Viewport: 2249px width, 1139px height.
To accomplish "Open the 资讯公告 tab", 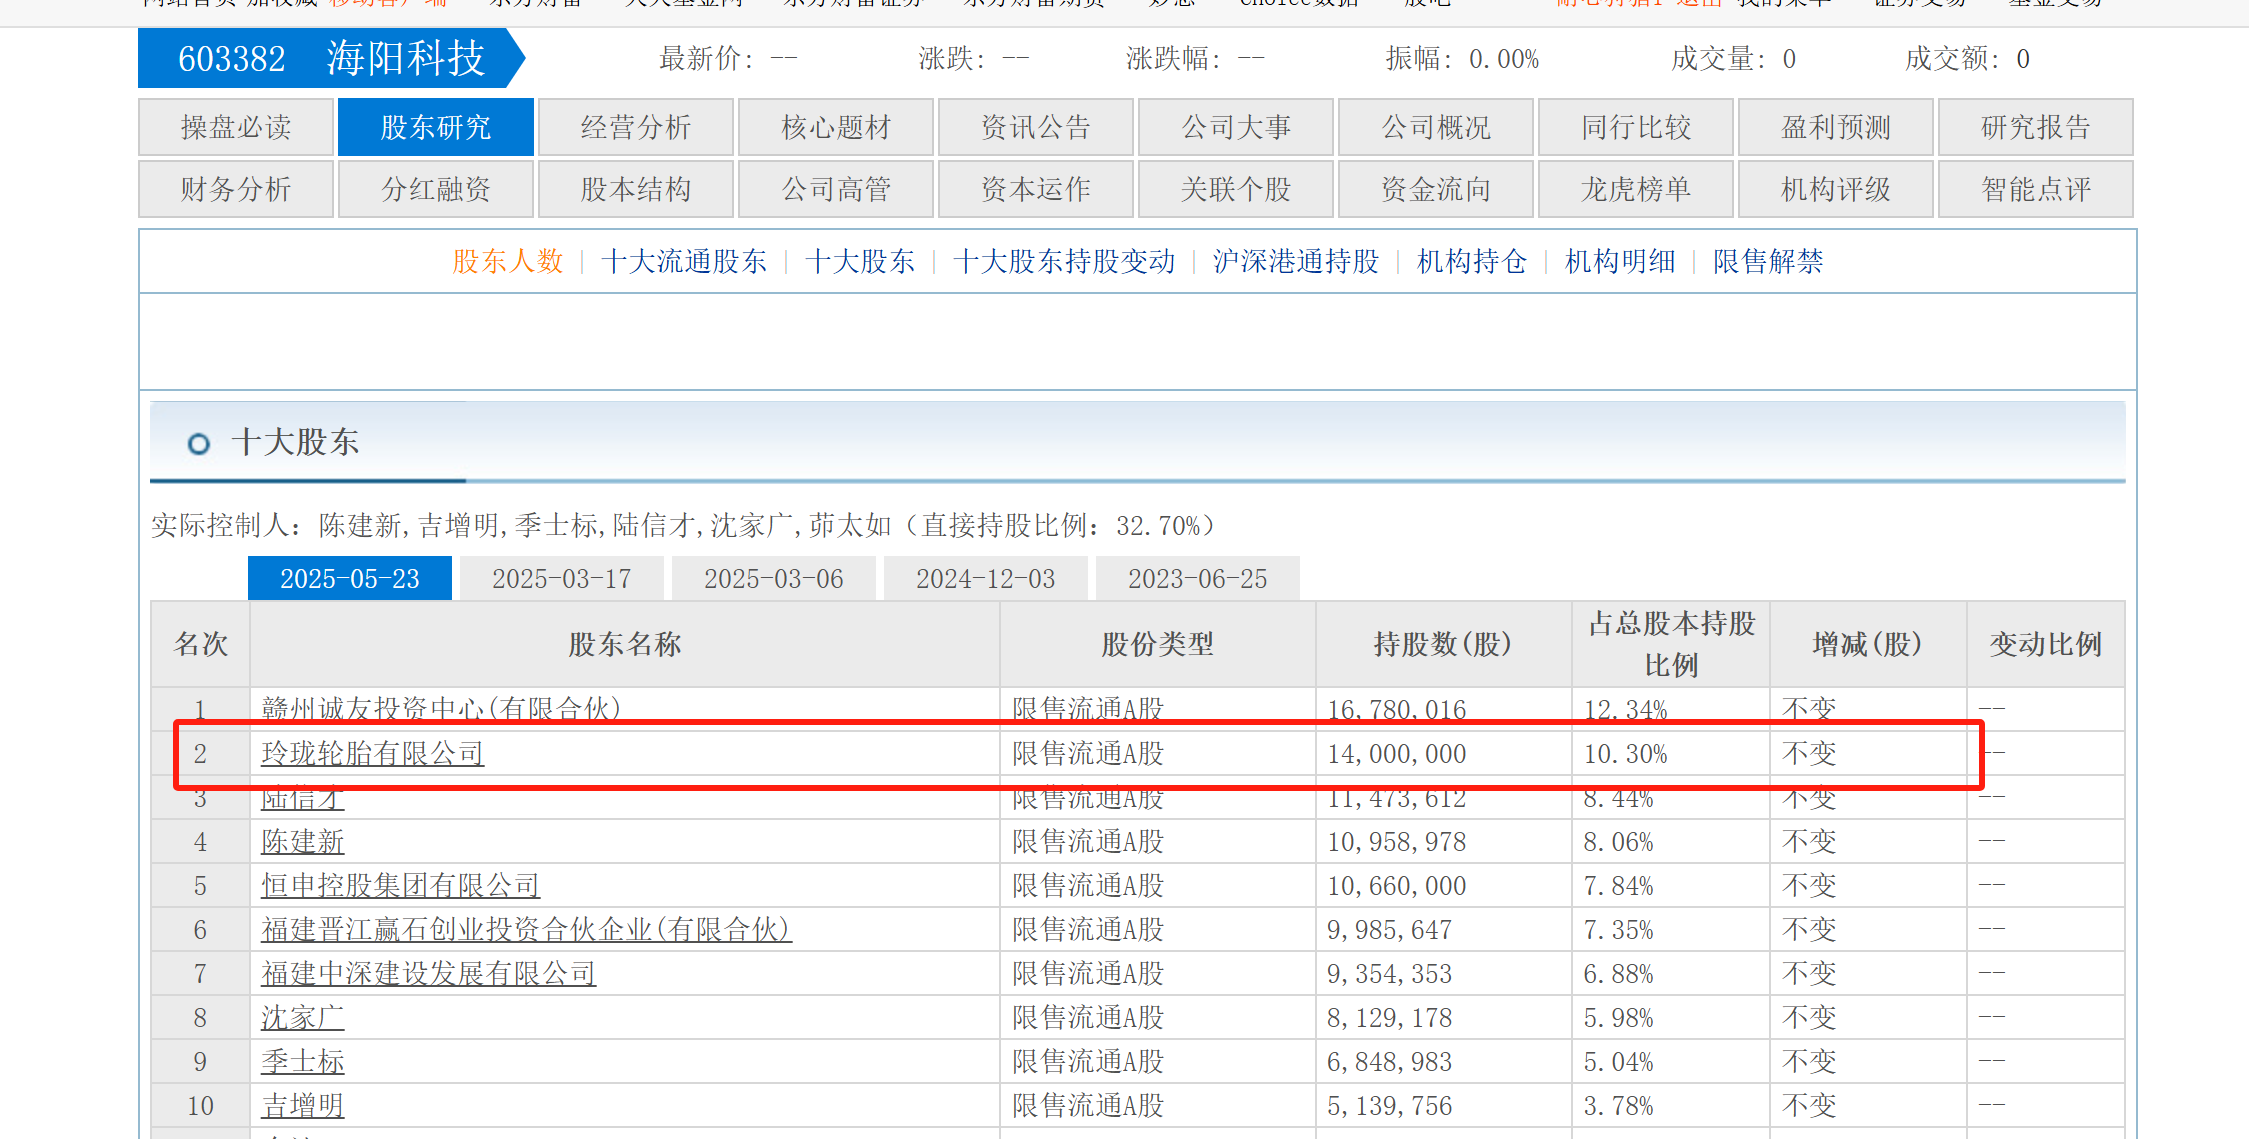I will [1036, 127].
